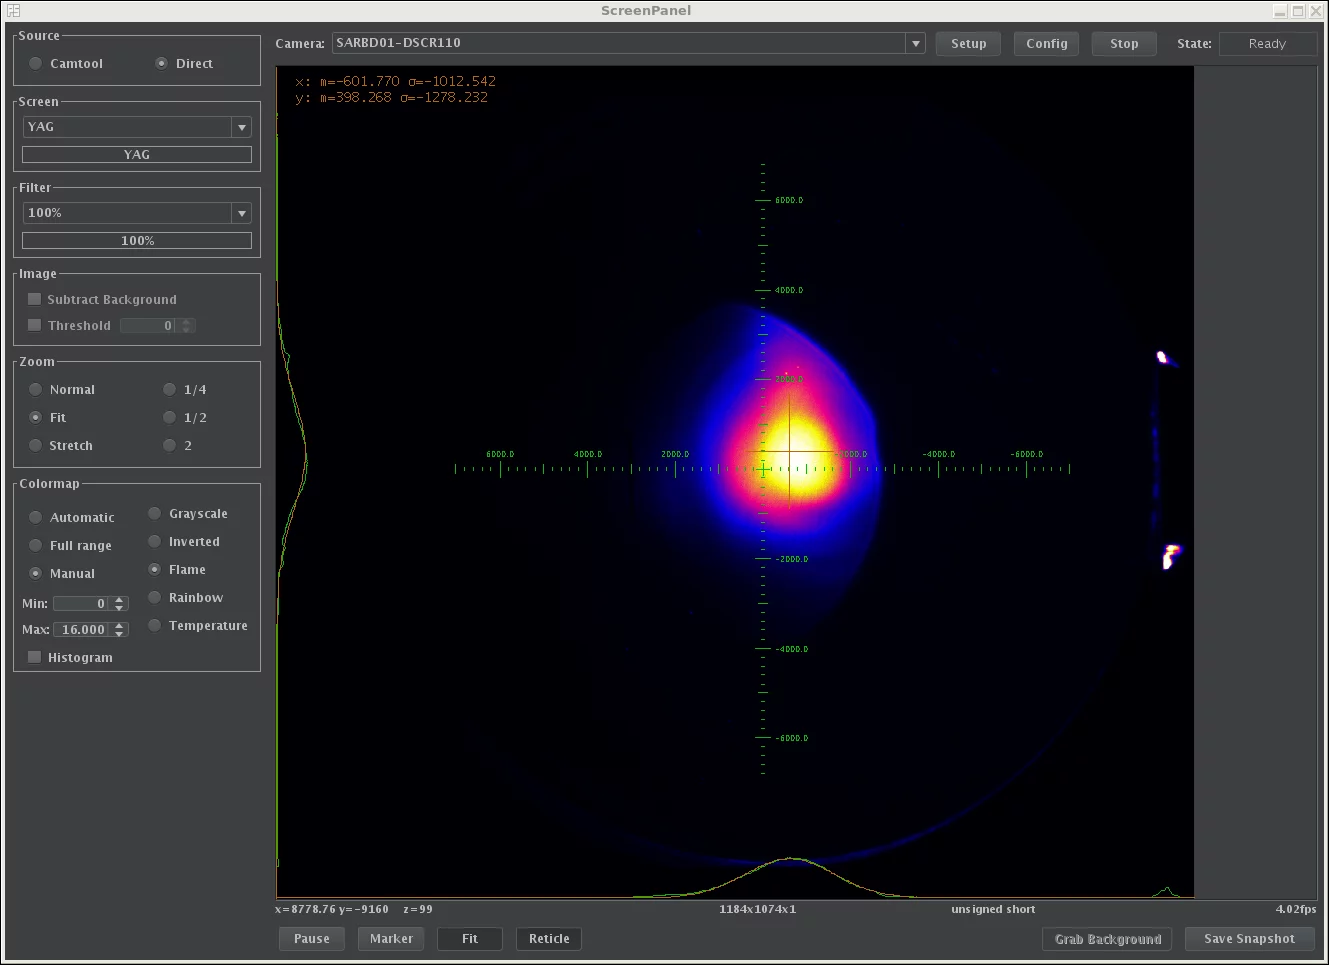Save a snapshot of the beam image
Image resolution: width=1329 pixels, height=965 pixels.
tap(1249, 938)
